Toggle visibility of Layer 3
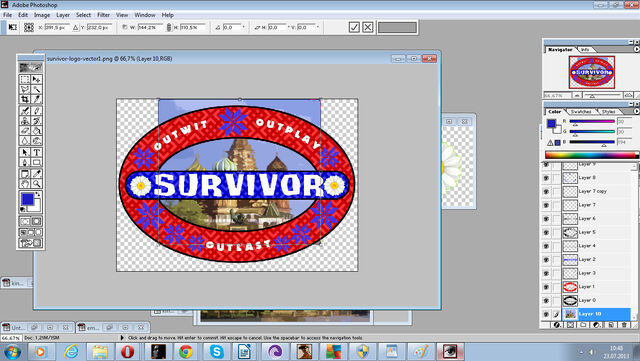640x361 pixels. click(x=546, y=273)
